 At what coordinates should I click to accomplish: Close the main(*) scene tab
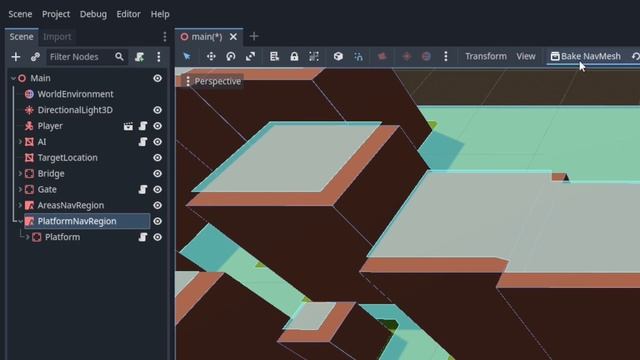point(233,37)
